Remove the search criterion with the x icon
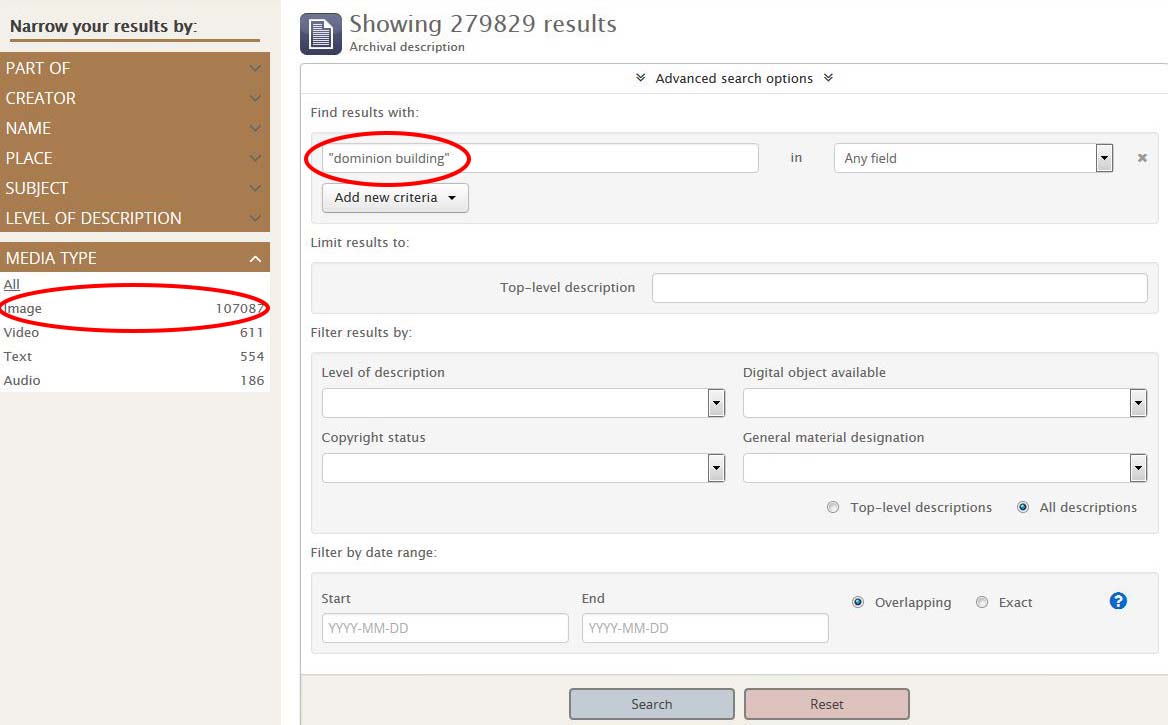This screenshot has height=725, width=1168. (1142, 158)
